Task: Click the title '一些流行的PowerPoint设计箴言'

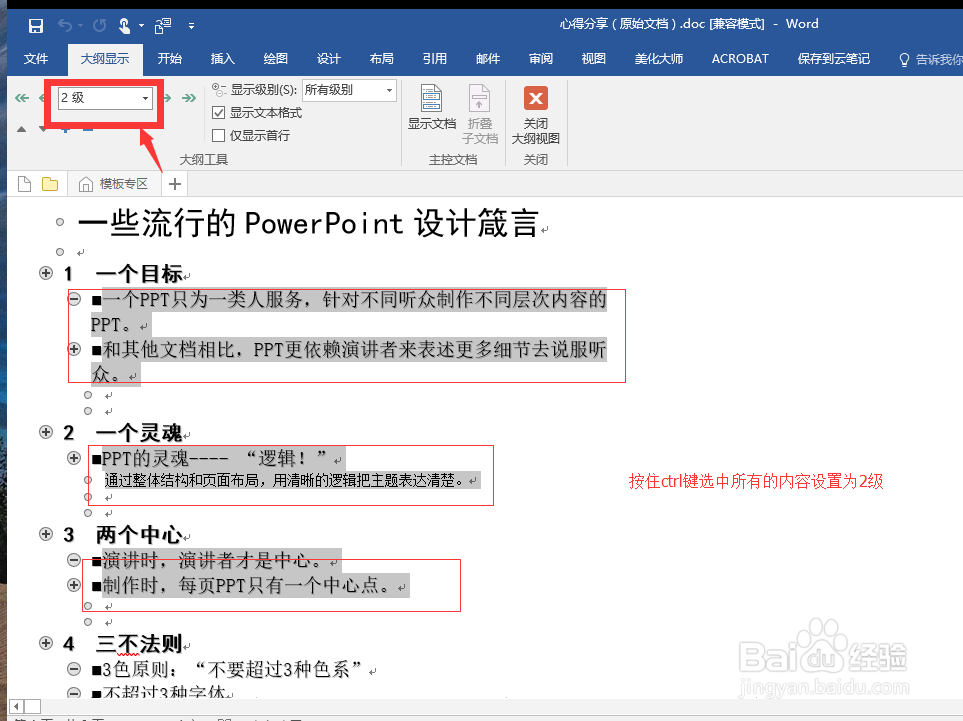Action: [x=308, y=222]
